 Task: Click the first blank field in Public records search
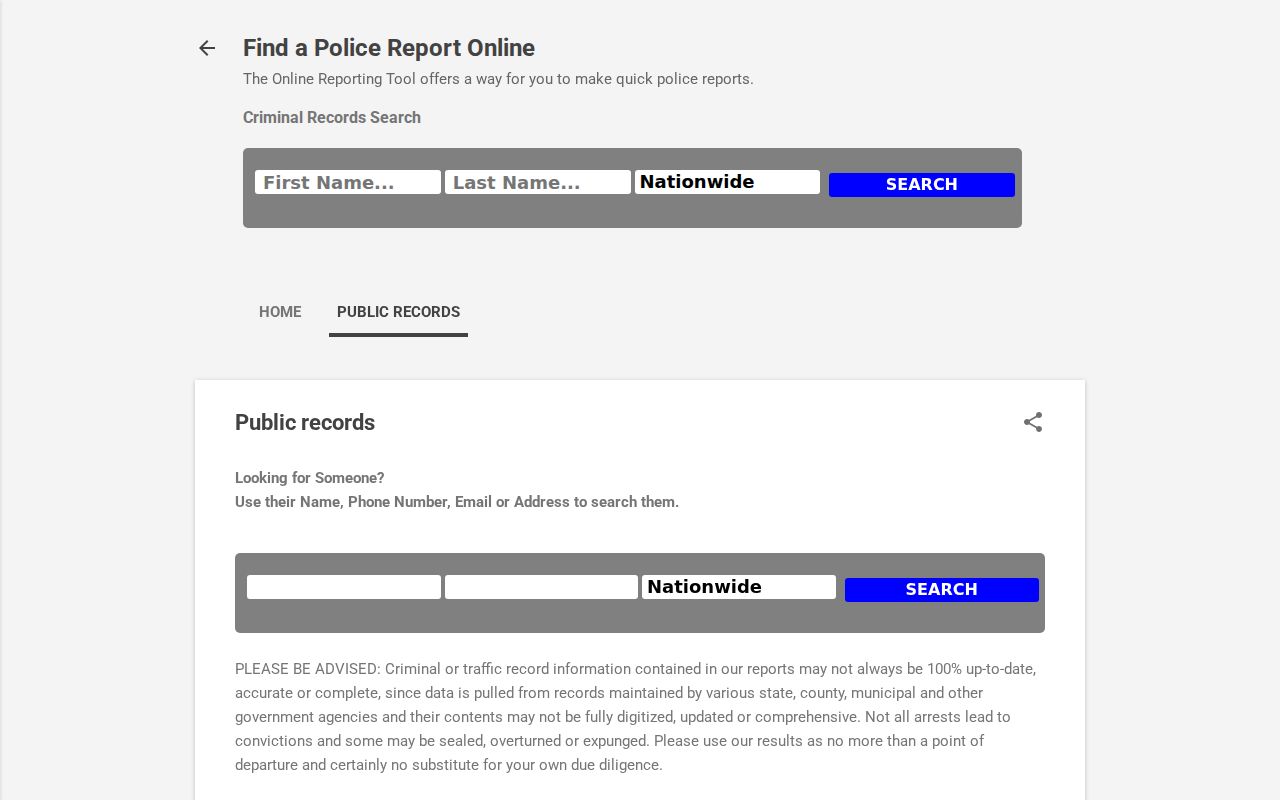[x=344, y=587]
